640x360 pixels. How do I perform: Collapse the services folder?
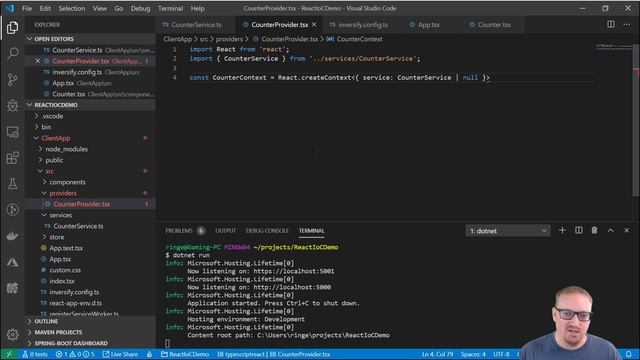pyautogui.click(x=60, y=215)
